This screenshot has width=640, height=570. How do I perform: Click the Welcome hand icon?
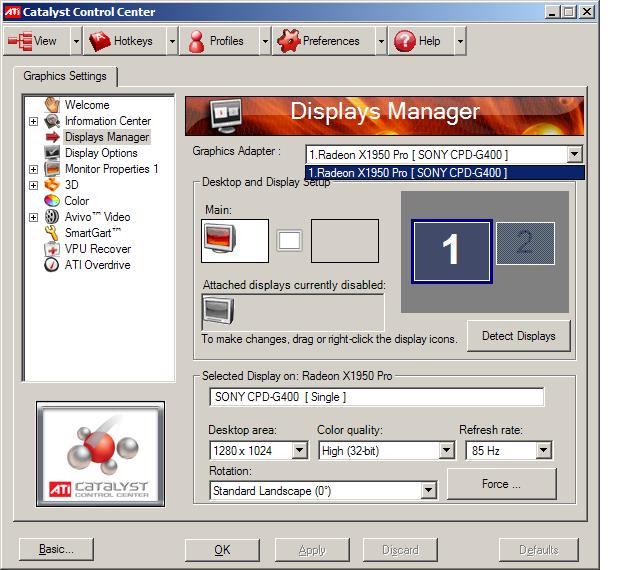[x=52, y=105]
